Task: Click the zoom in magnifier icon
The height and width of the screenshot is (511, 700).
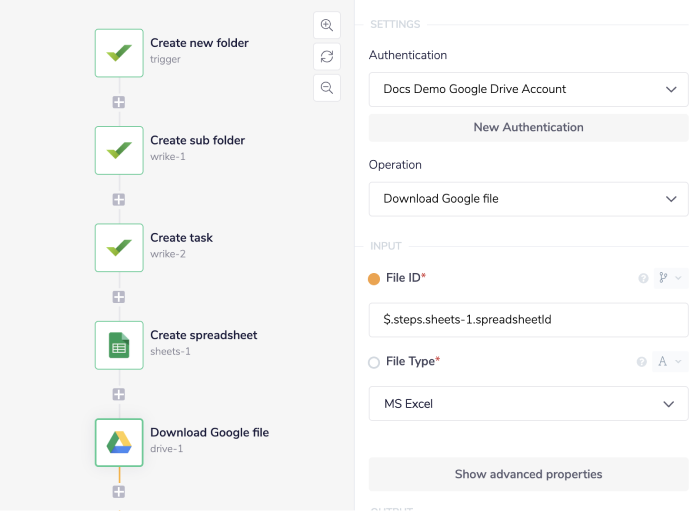Action: click(x=327, y=25)
